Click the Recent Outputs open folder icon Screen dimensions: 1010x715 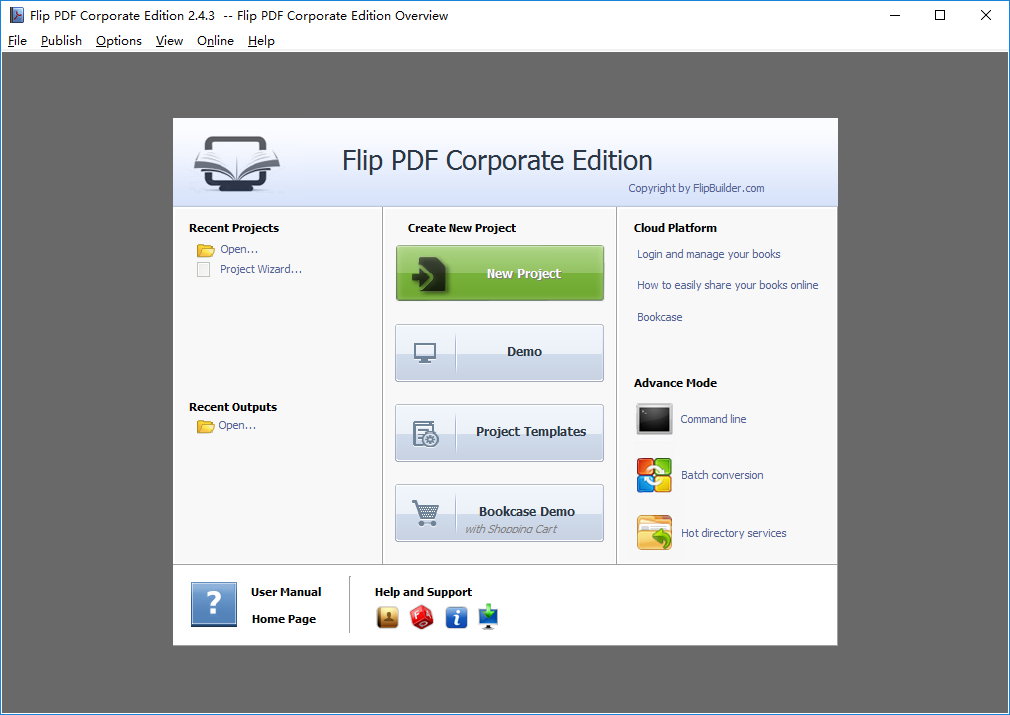pos(205,426)
